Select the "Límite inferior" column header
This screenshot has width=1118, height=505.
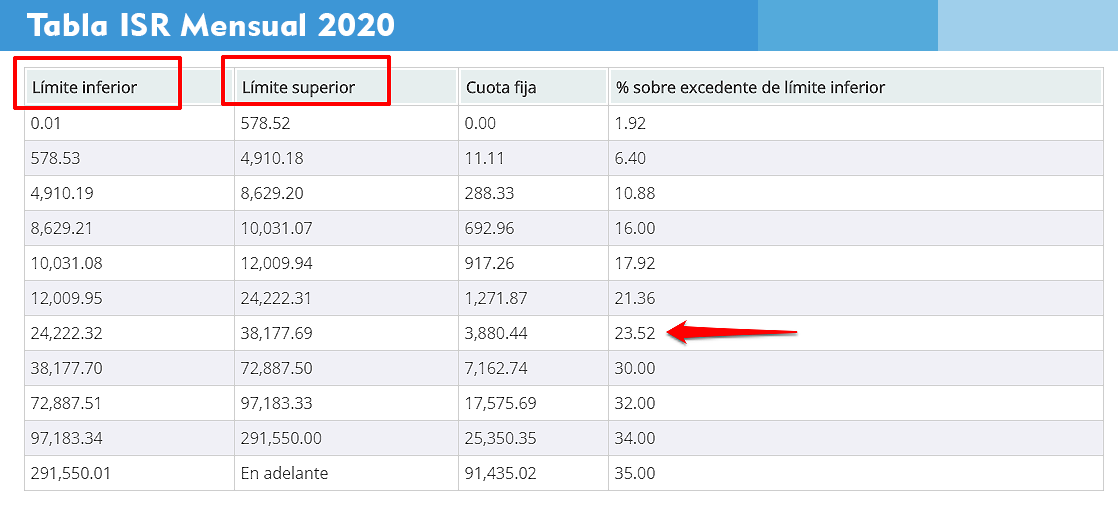click(85, 87)
